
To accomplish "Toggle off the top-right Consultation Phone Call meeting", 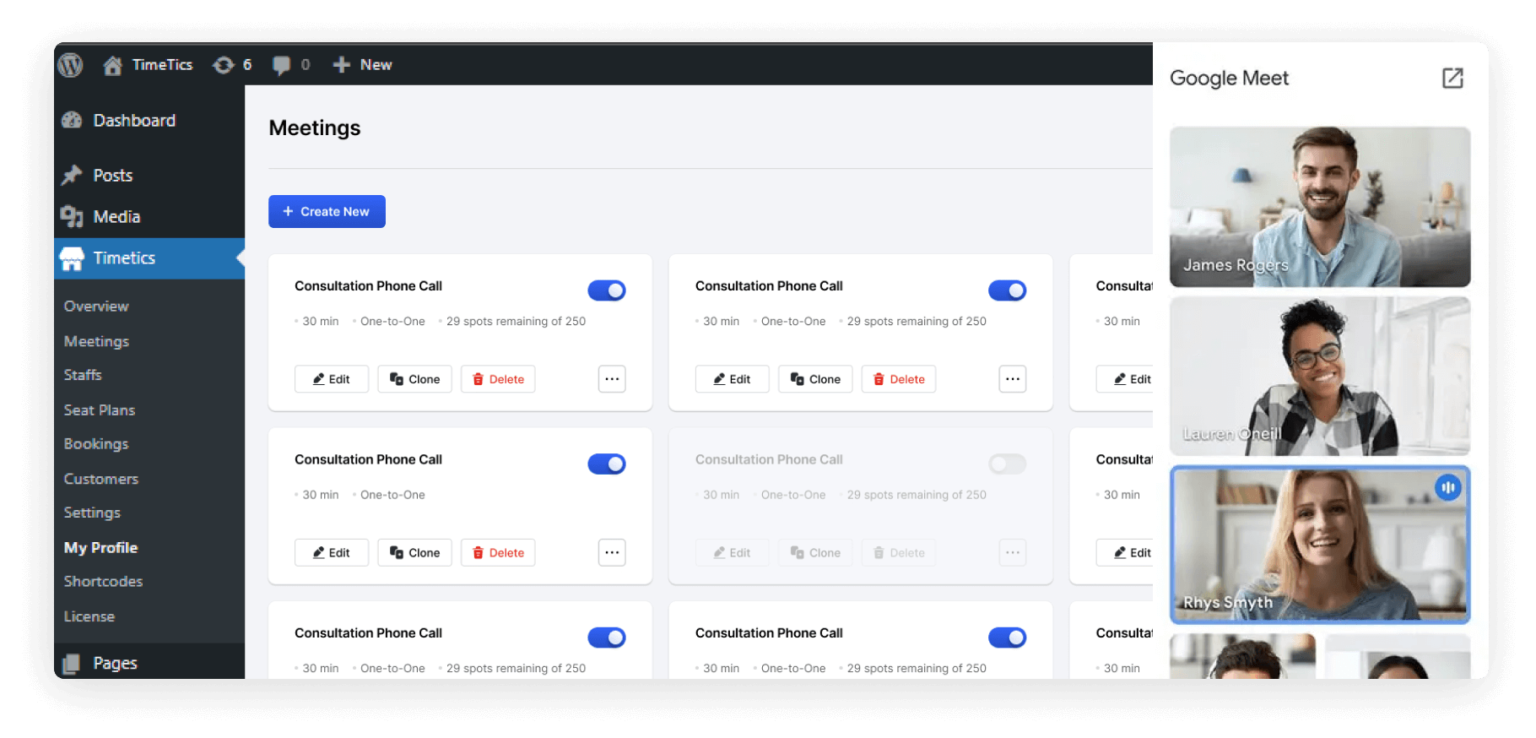I will point(1007,290).
